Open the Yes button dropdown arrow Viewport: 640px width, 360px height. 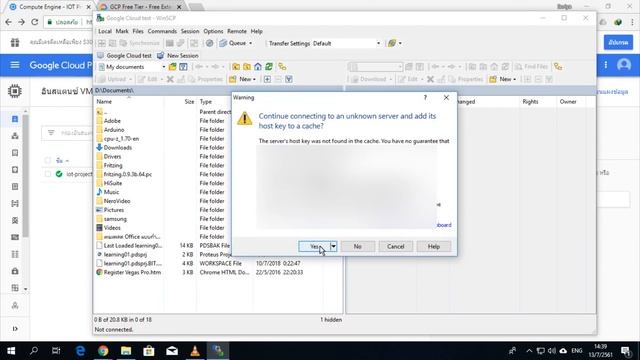[x=333, y=247]
